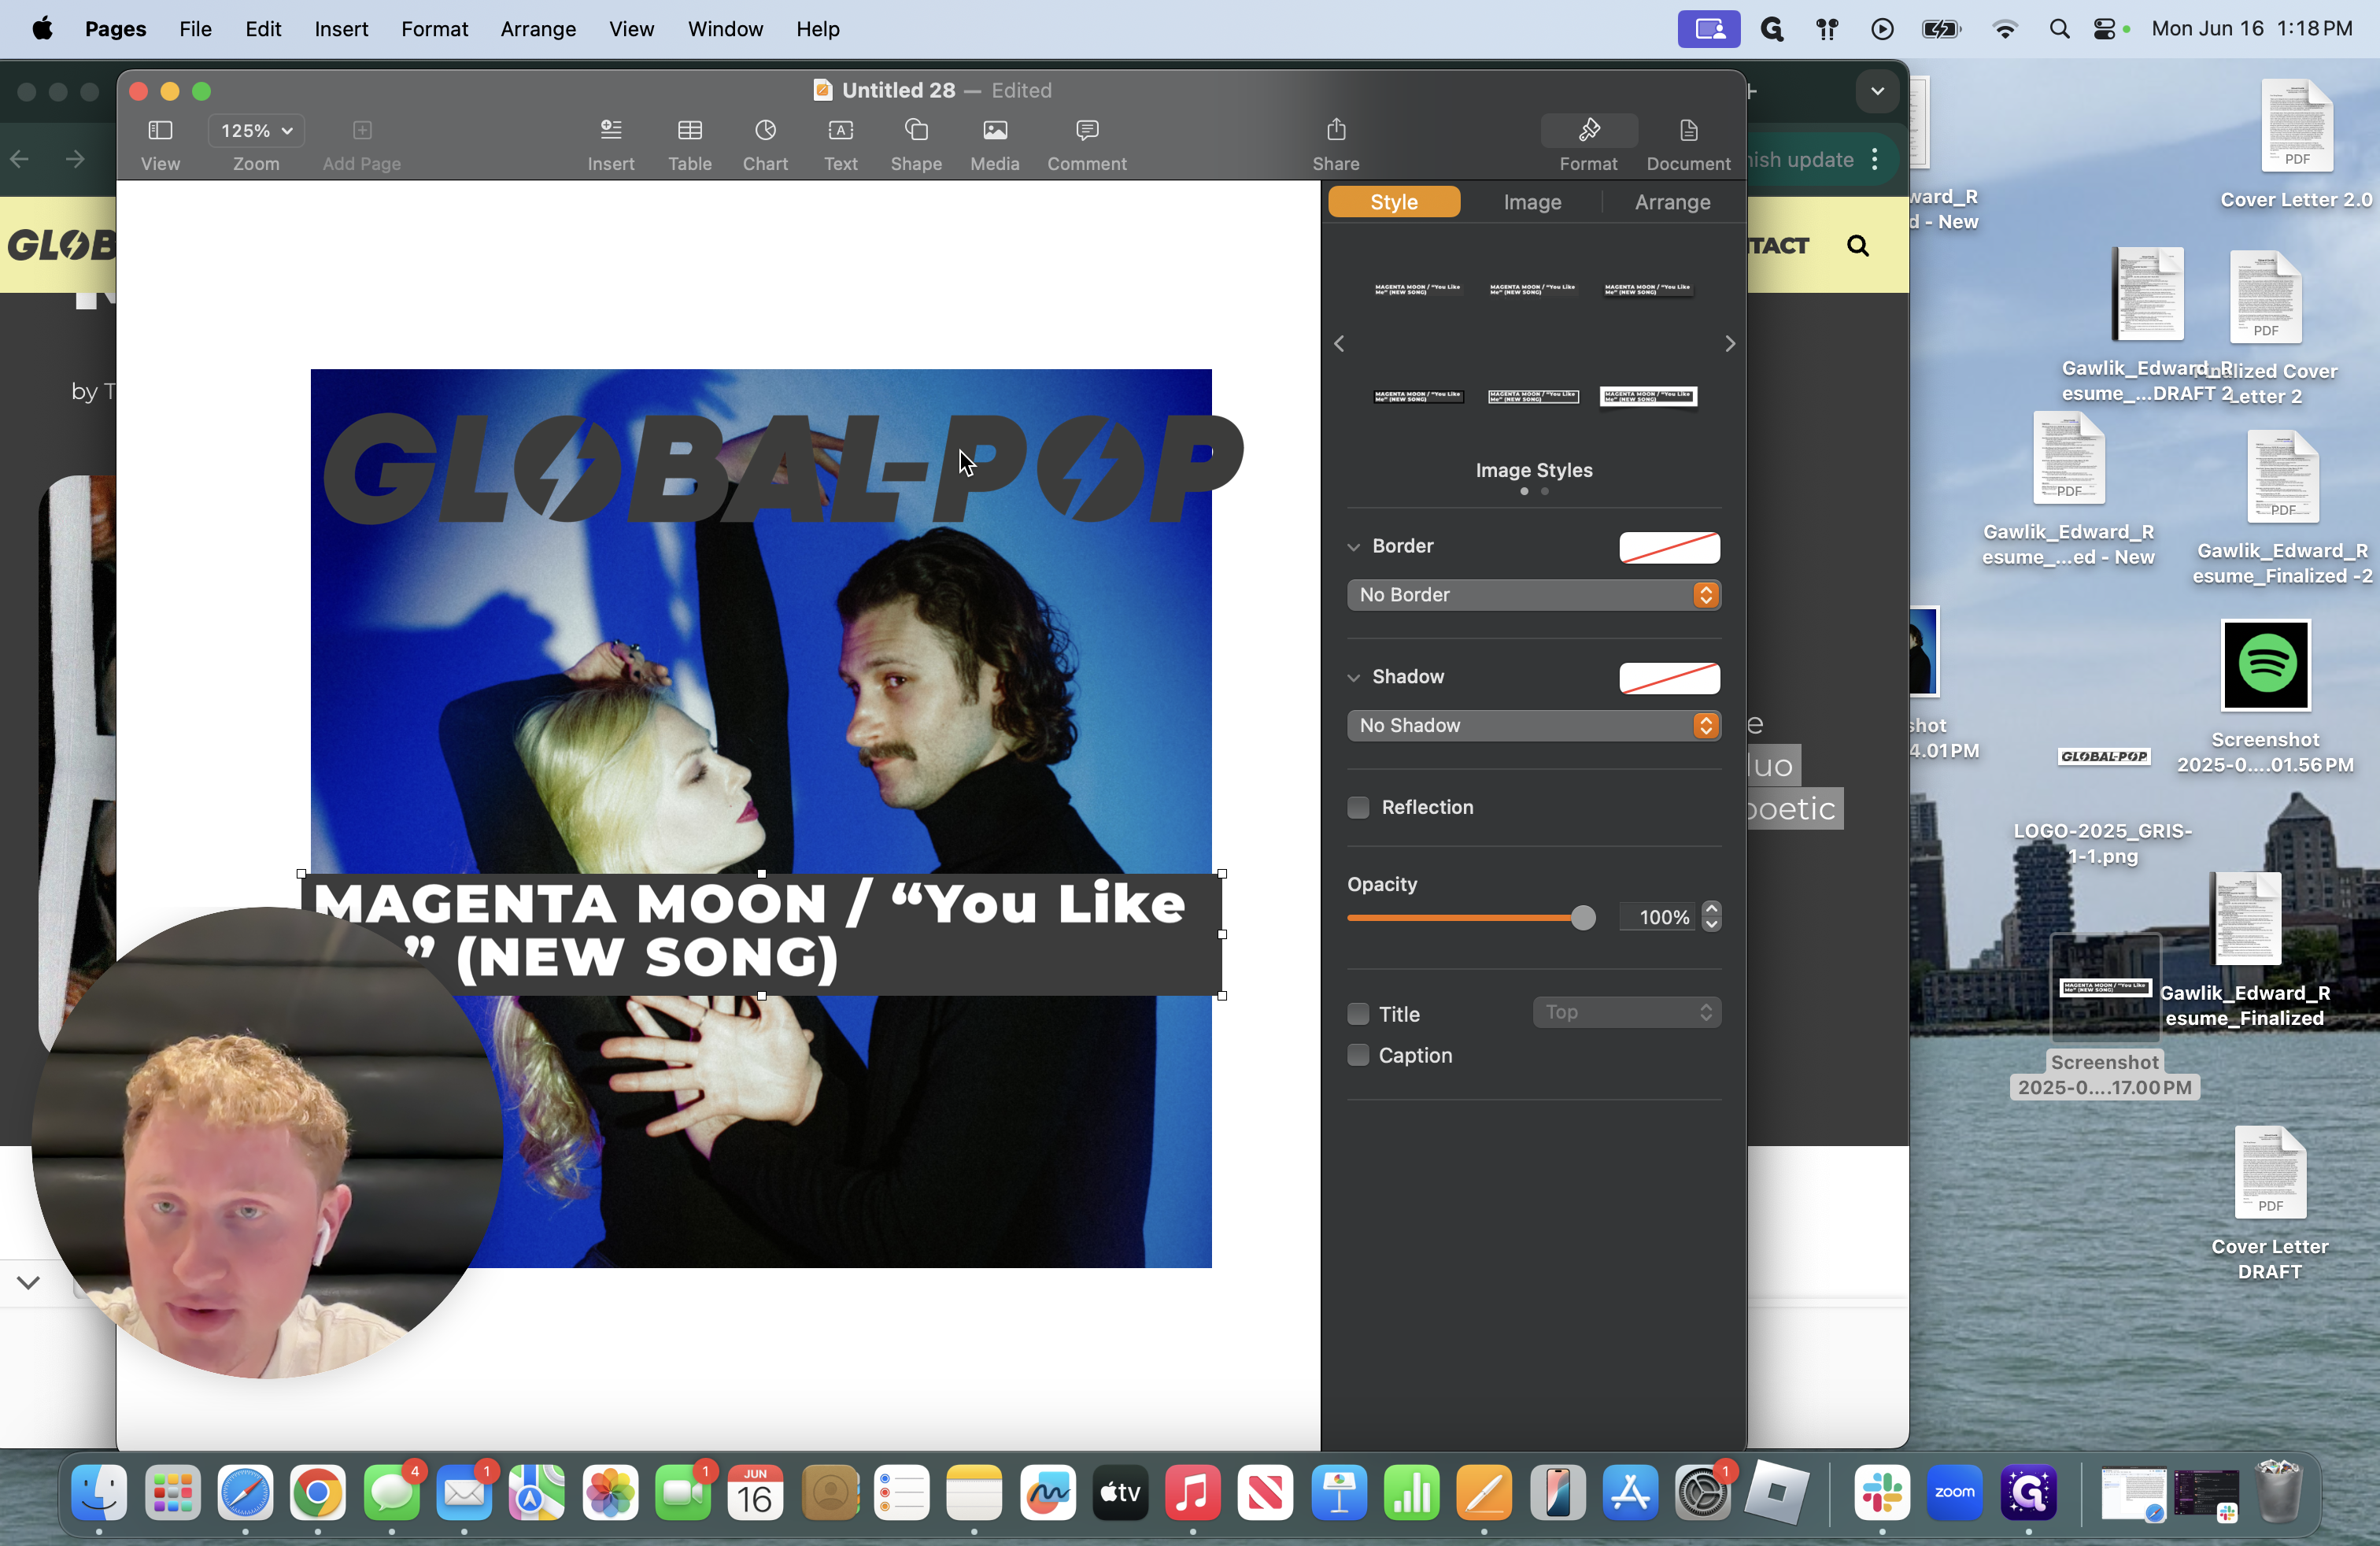Collapse the Shadow section chevron
This screenshot has height=1546, width=2380.
pyautogui.click(x=1353, y=677)
